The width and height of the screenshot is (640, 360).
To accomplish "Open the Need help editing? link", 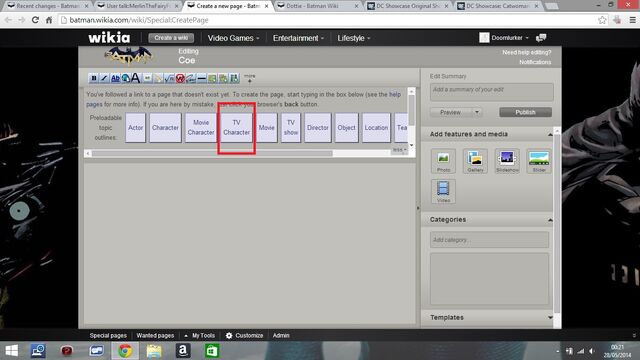I will (527, 53).
